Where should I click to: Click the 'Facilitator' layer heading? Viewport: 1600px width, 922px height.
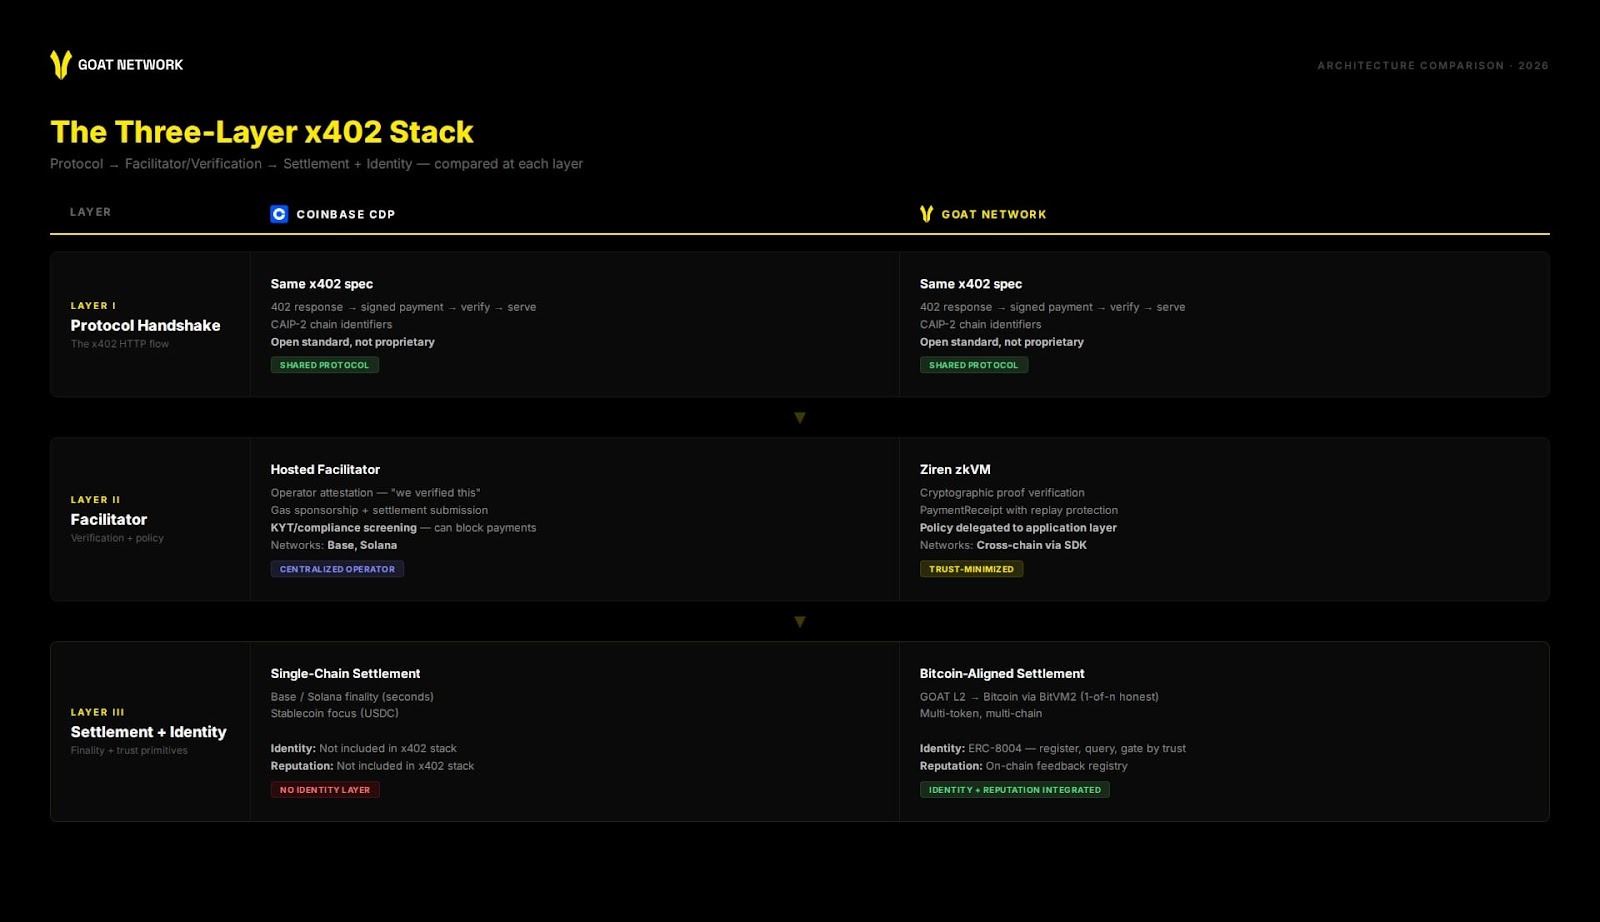pyautogui.click(x=108, y=519)
